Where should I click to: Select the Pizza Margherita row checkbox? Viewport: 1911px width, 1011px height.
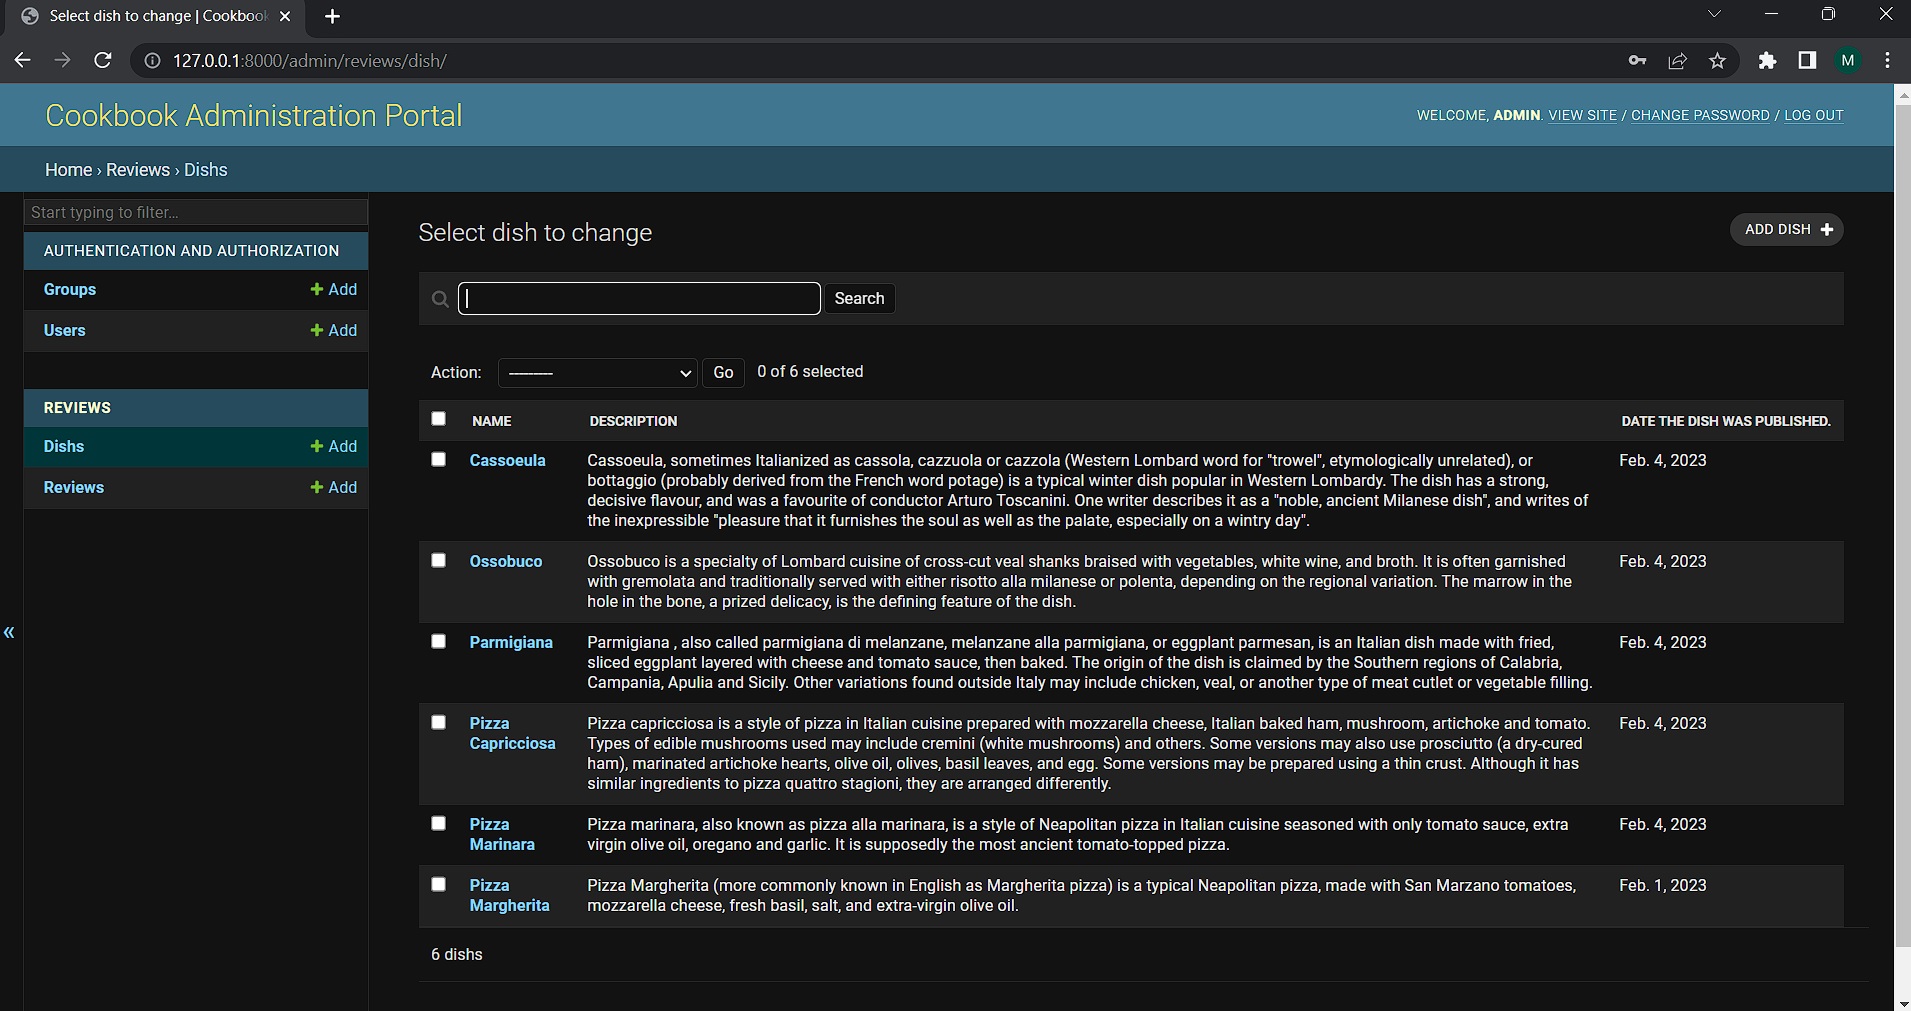tap(439, 884)
